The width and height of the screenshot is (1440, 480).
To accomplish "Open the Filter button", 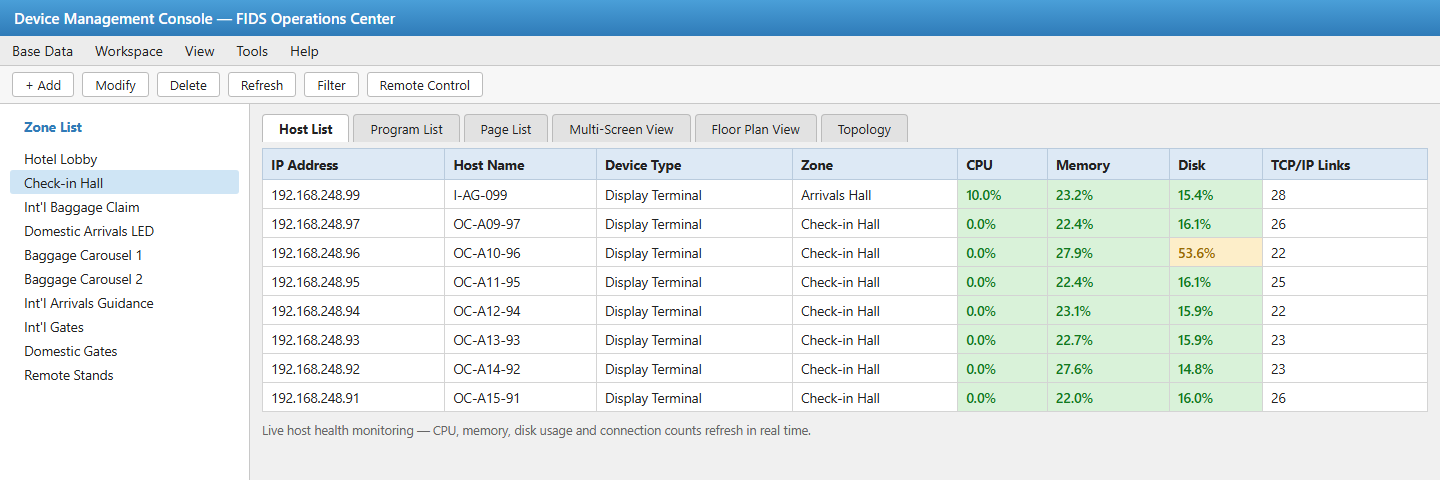I will tap(331, 85).
